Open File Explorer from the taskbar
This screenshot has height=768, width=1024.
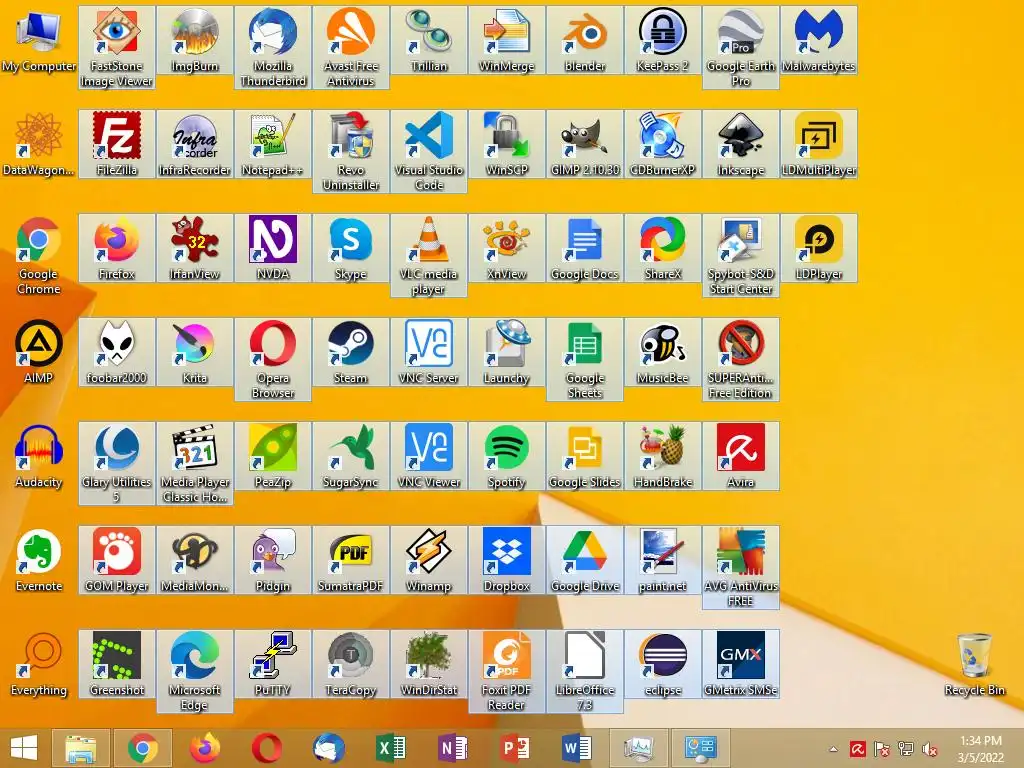coord(80,748)
